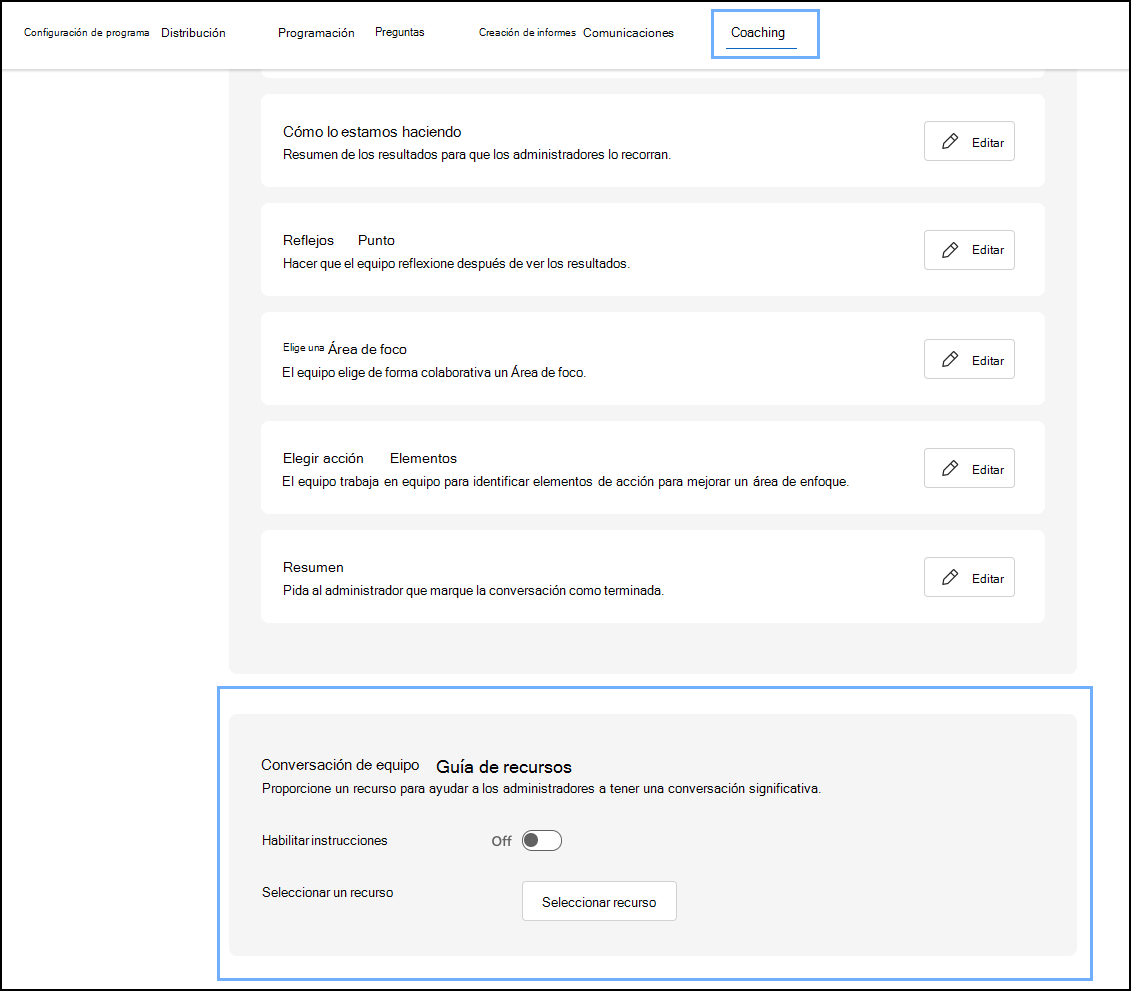The height and width of the screenshot is (991, 1131).
Task: Click the pencil icon next to Reflejos Punto
Action: [x=948, y=249]
